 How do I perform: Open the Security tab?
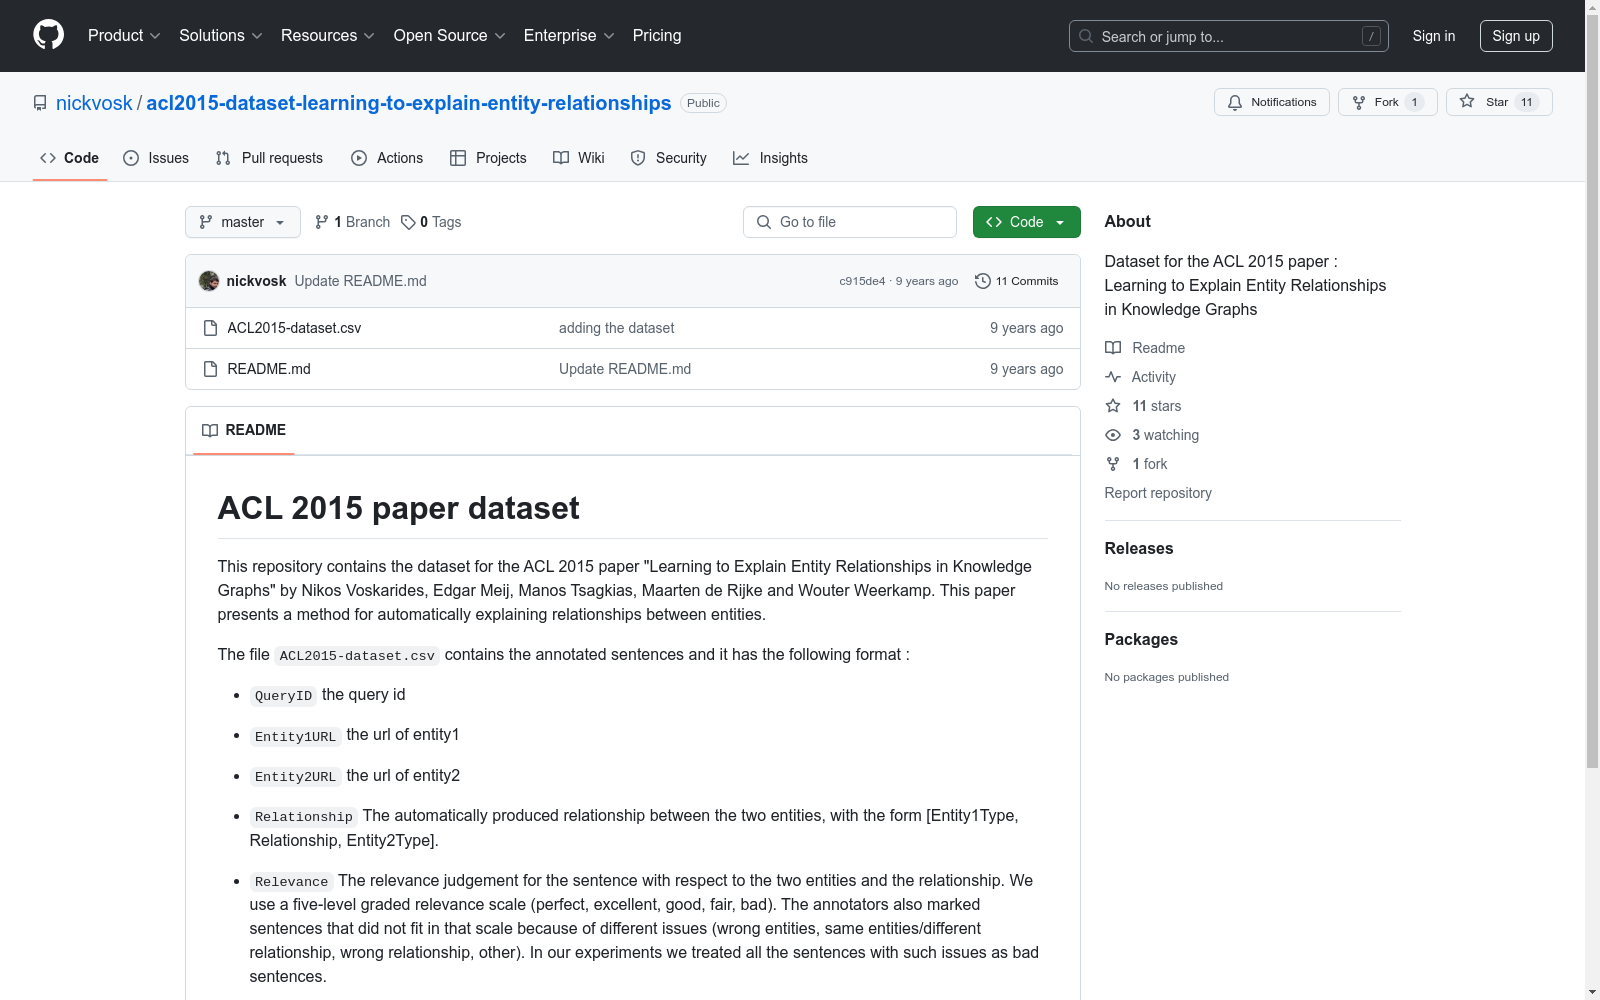(x=669, y=158)
